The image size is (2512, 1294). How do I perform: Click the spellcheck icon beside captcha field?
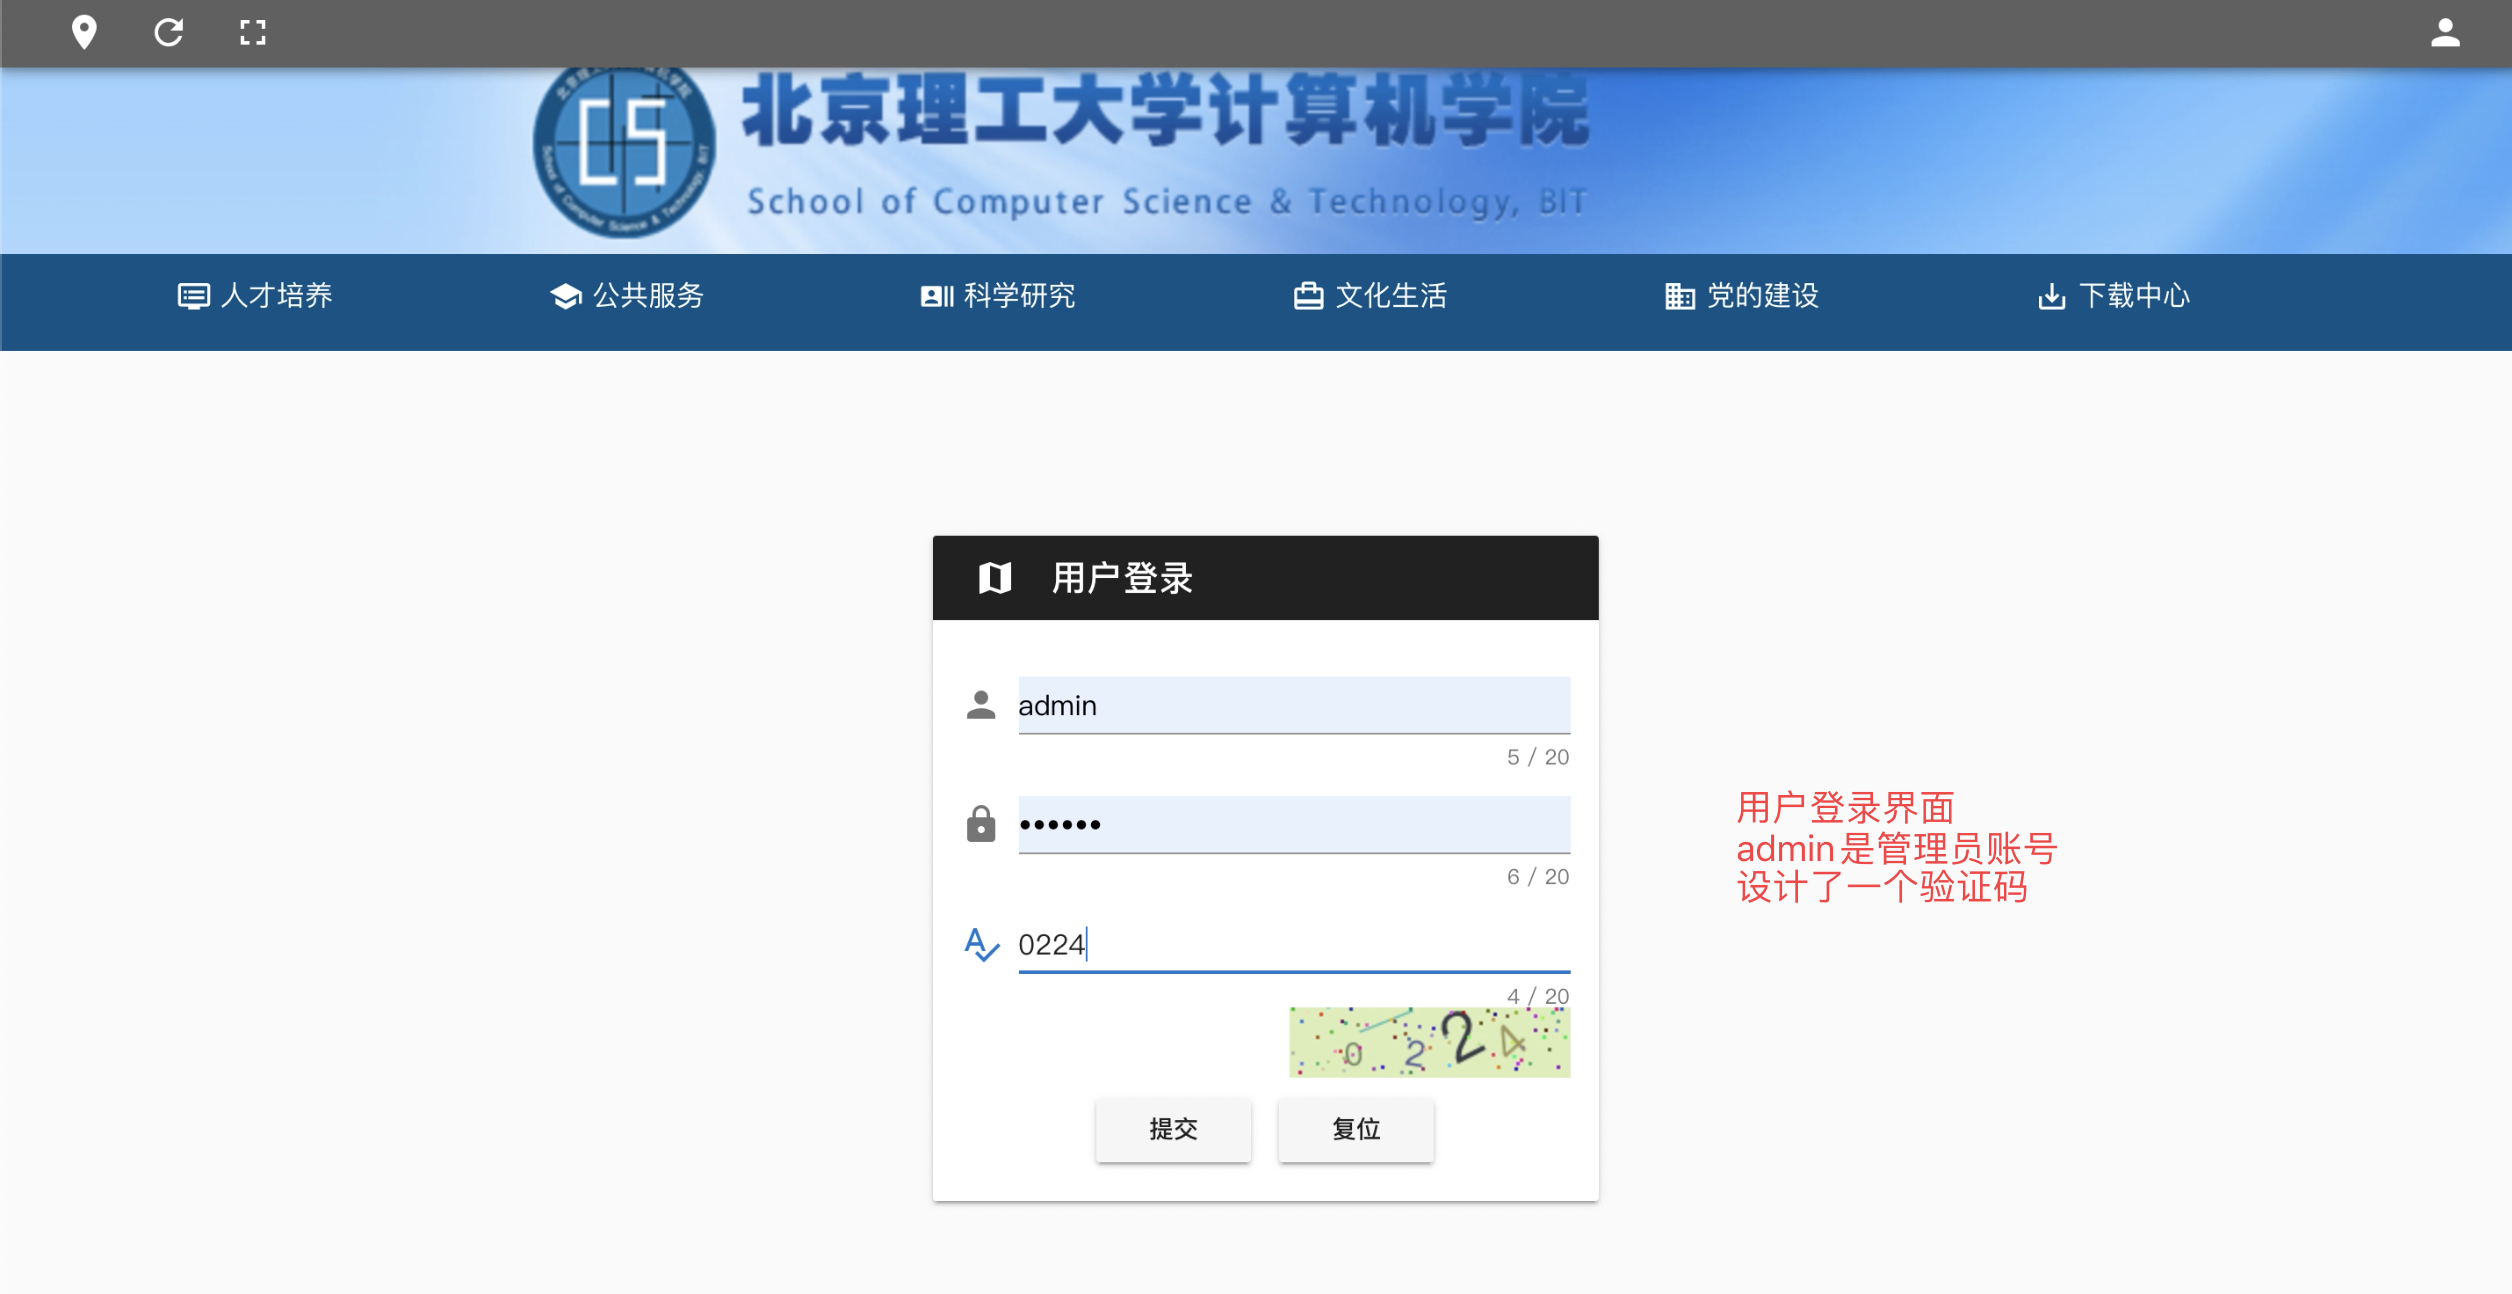pyautogui.click(x=981, y=944)
